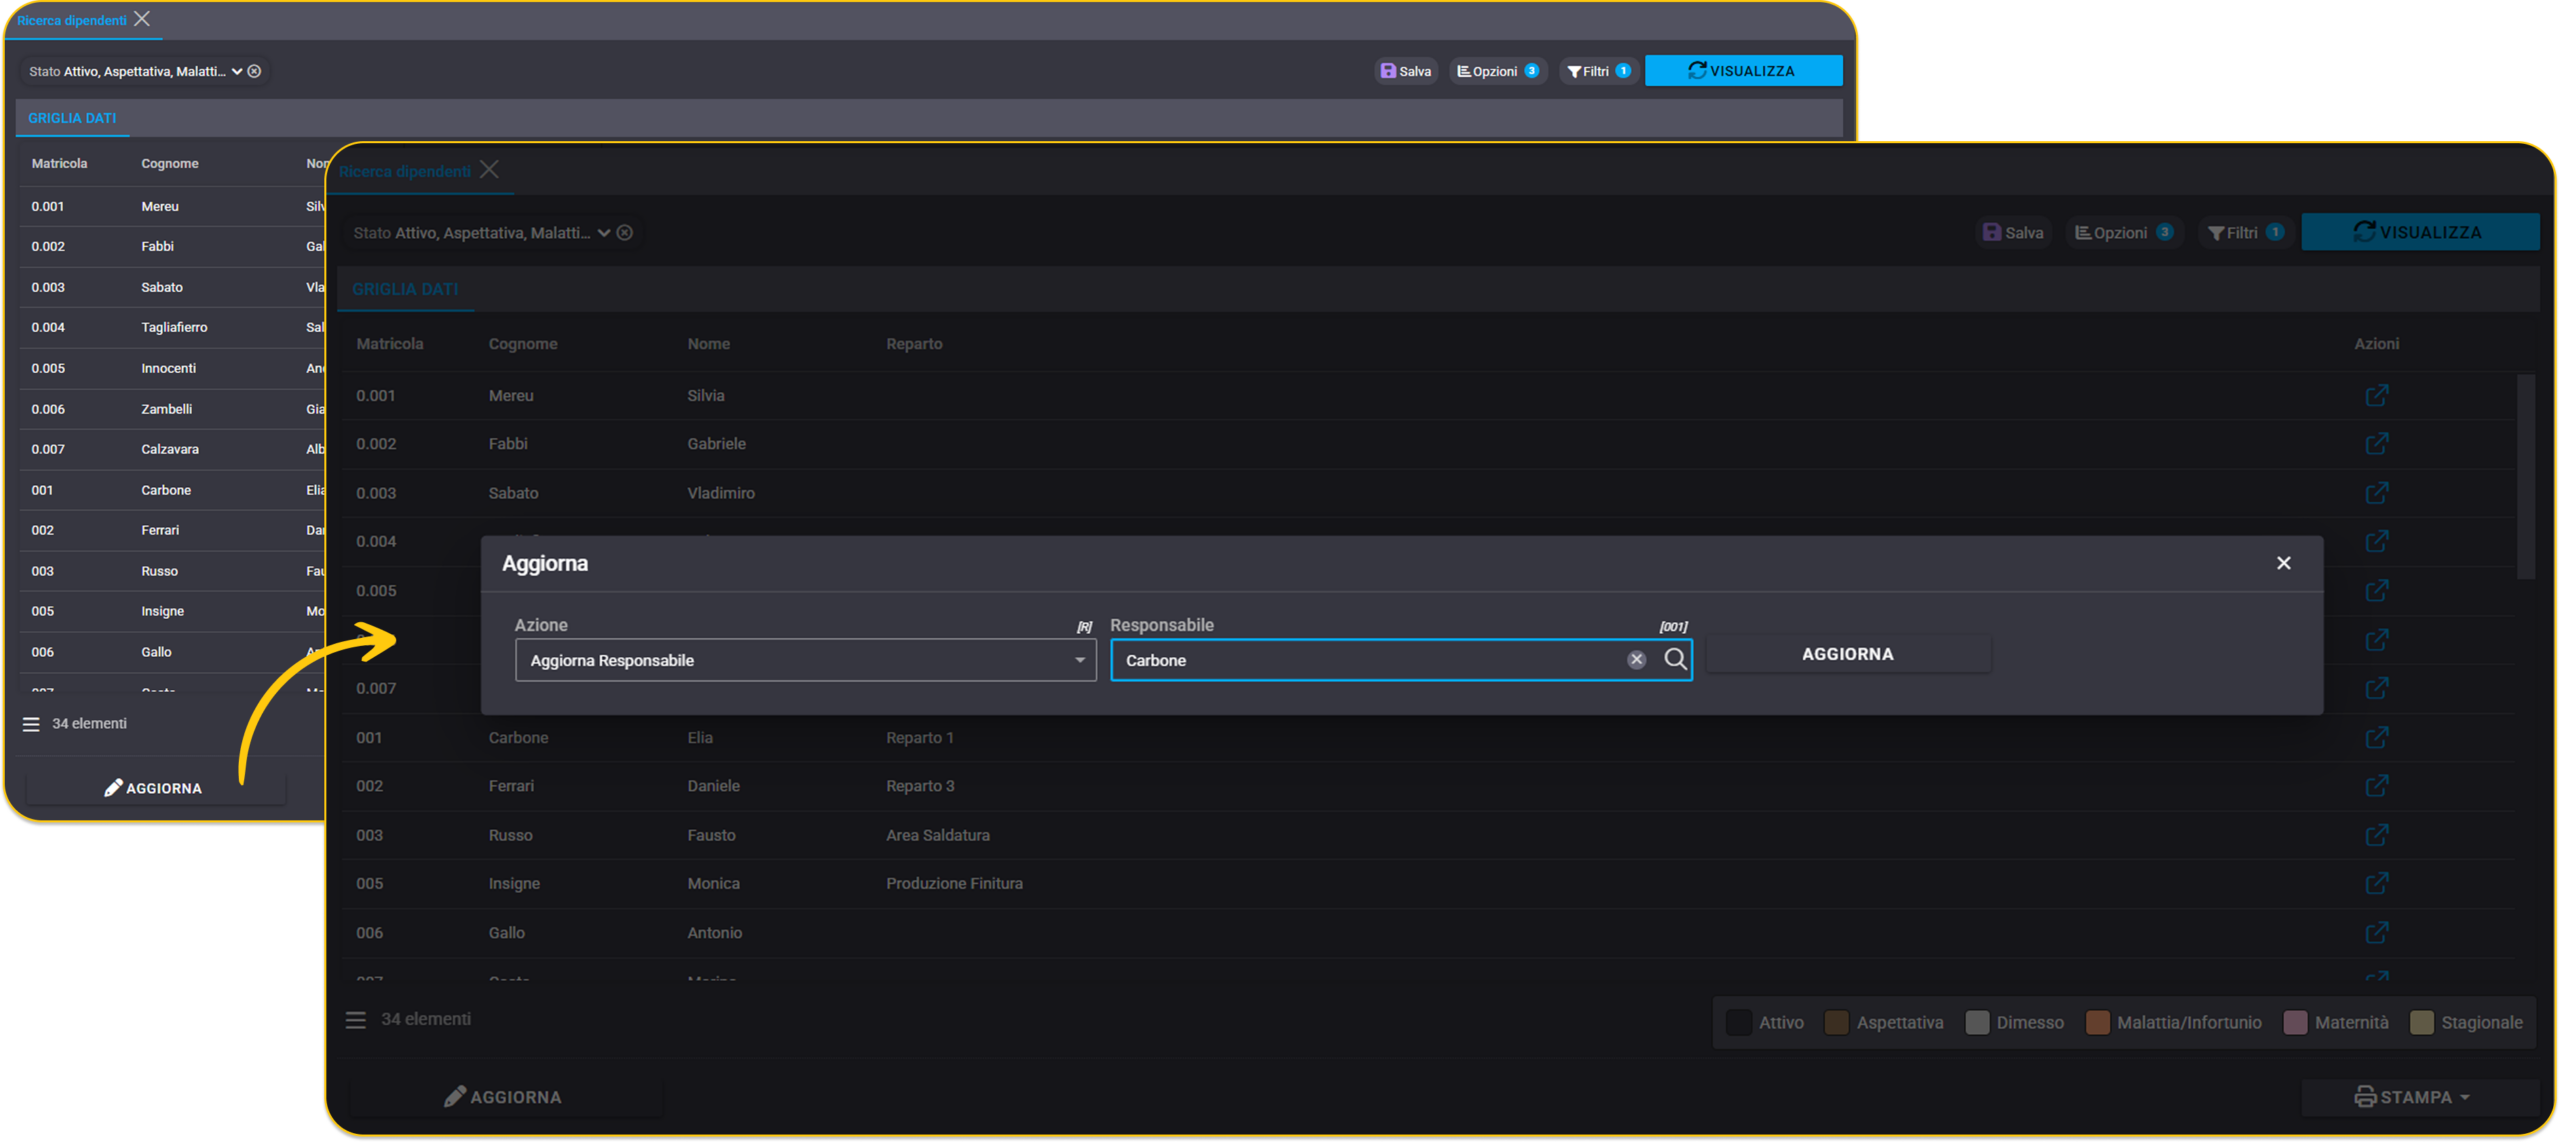The width and height of the screenshot is (2560, 1142).
Task: Select the GRIGLIA DATI tab in front window
Action: pyautogui.click(x=405, y=289)
